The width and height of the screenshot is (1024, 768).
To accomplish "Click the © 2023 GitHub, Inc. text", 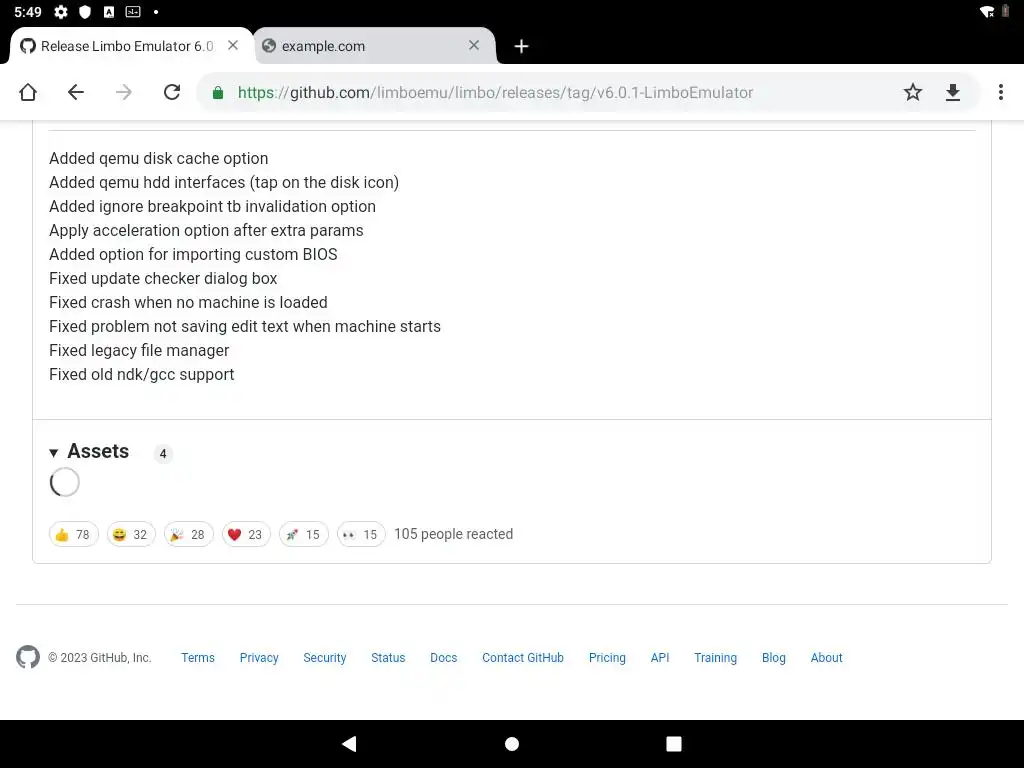I will 99,658.
